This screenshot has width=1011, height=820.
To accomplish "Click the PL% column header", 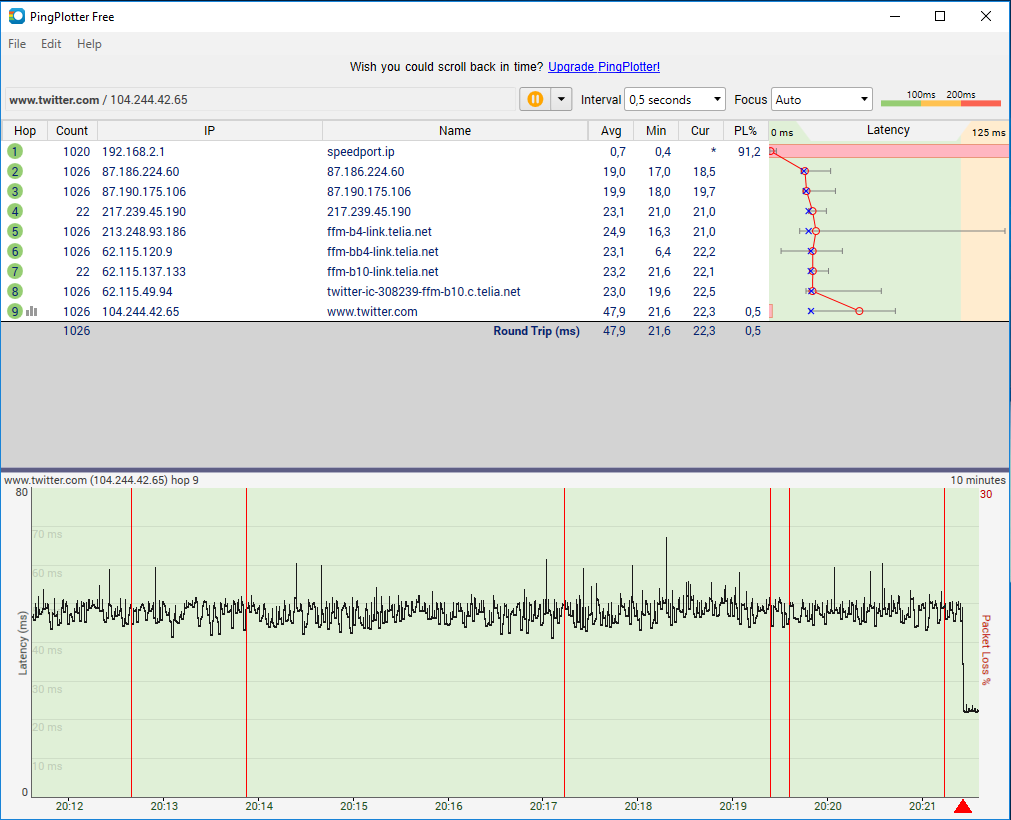I will point(745,130).
